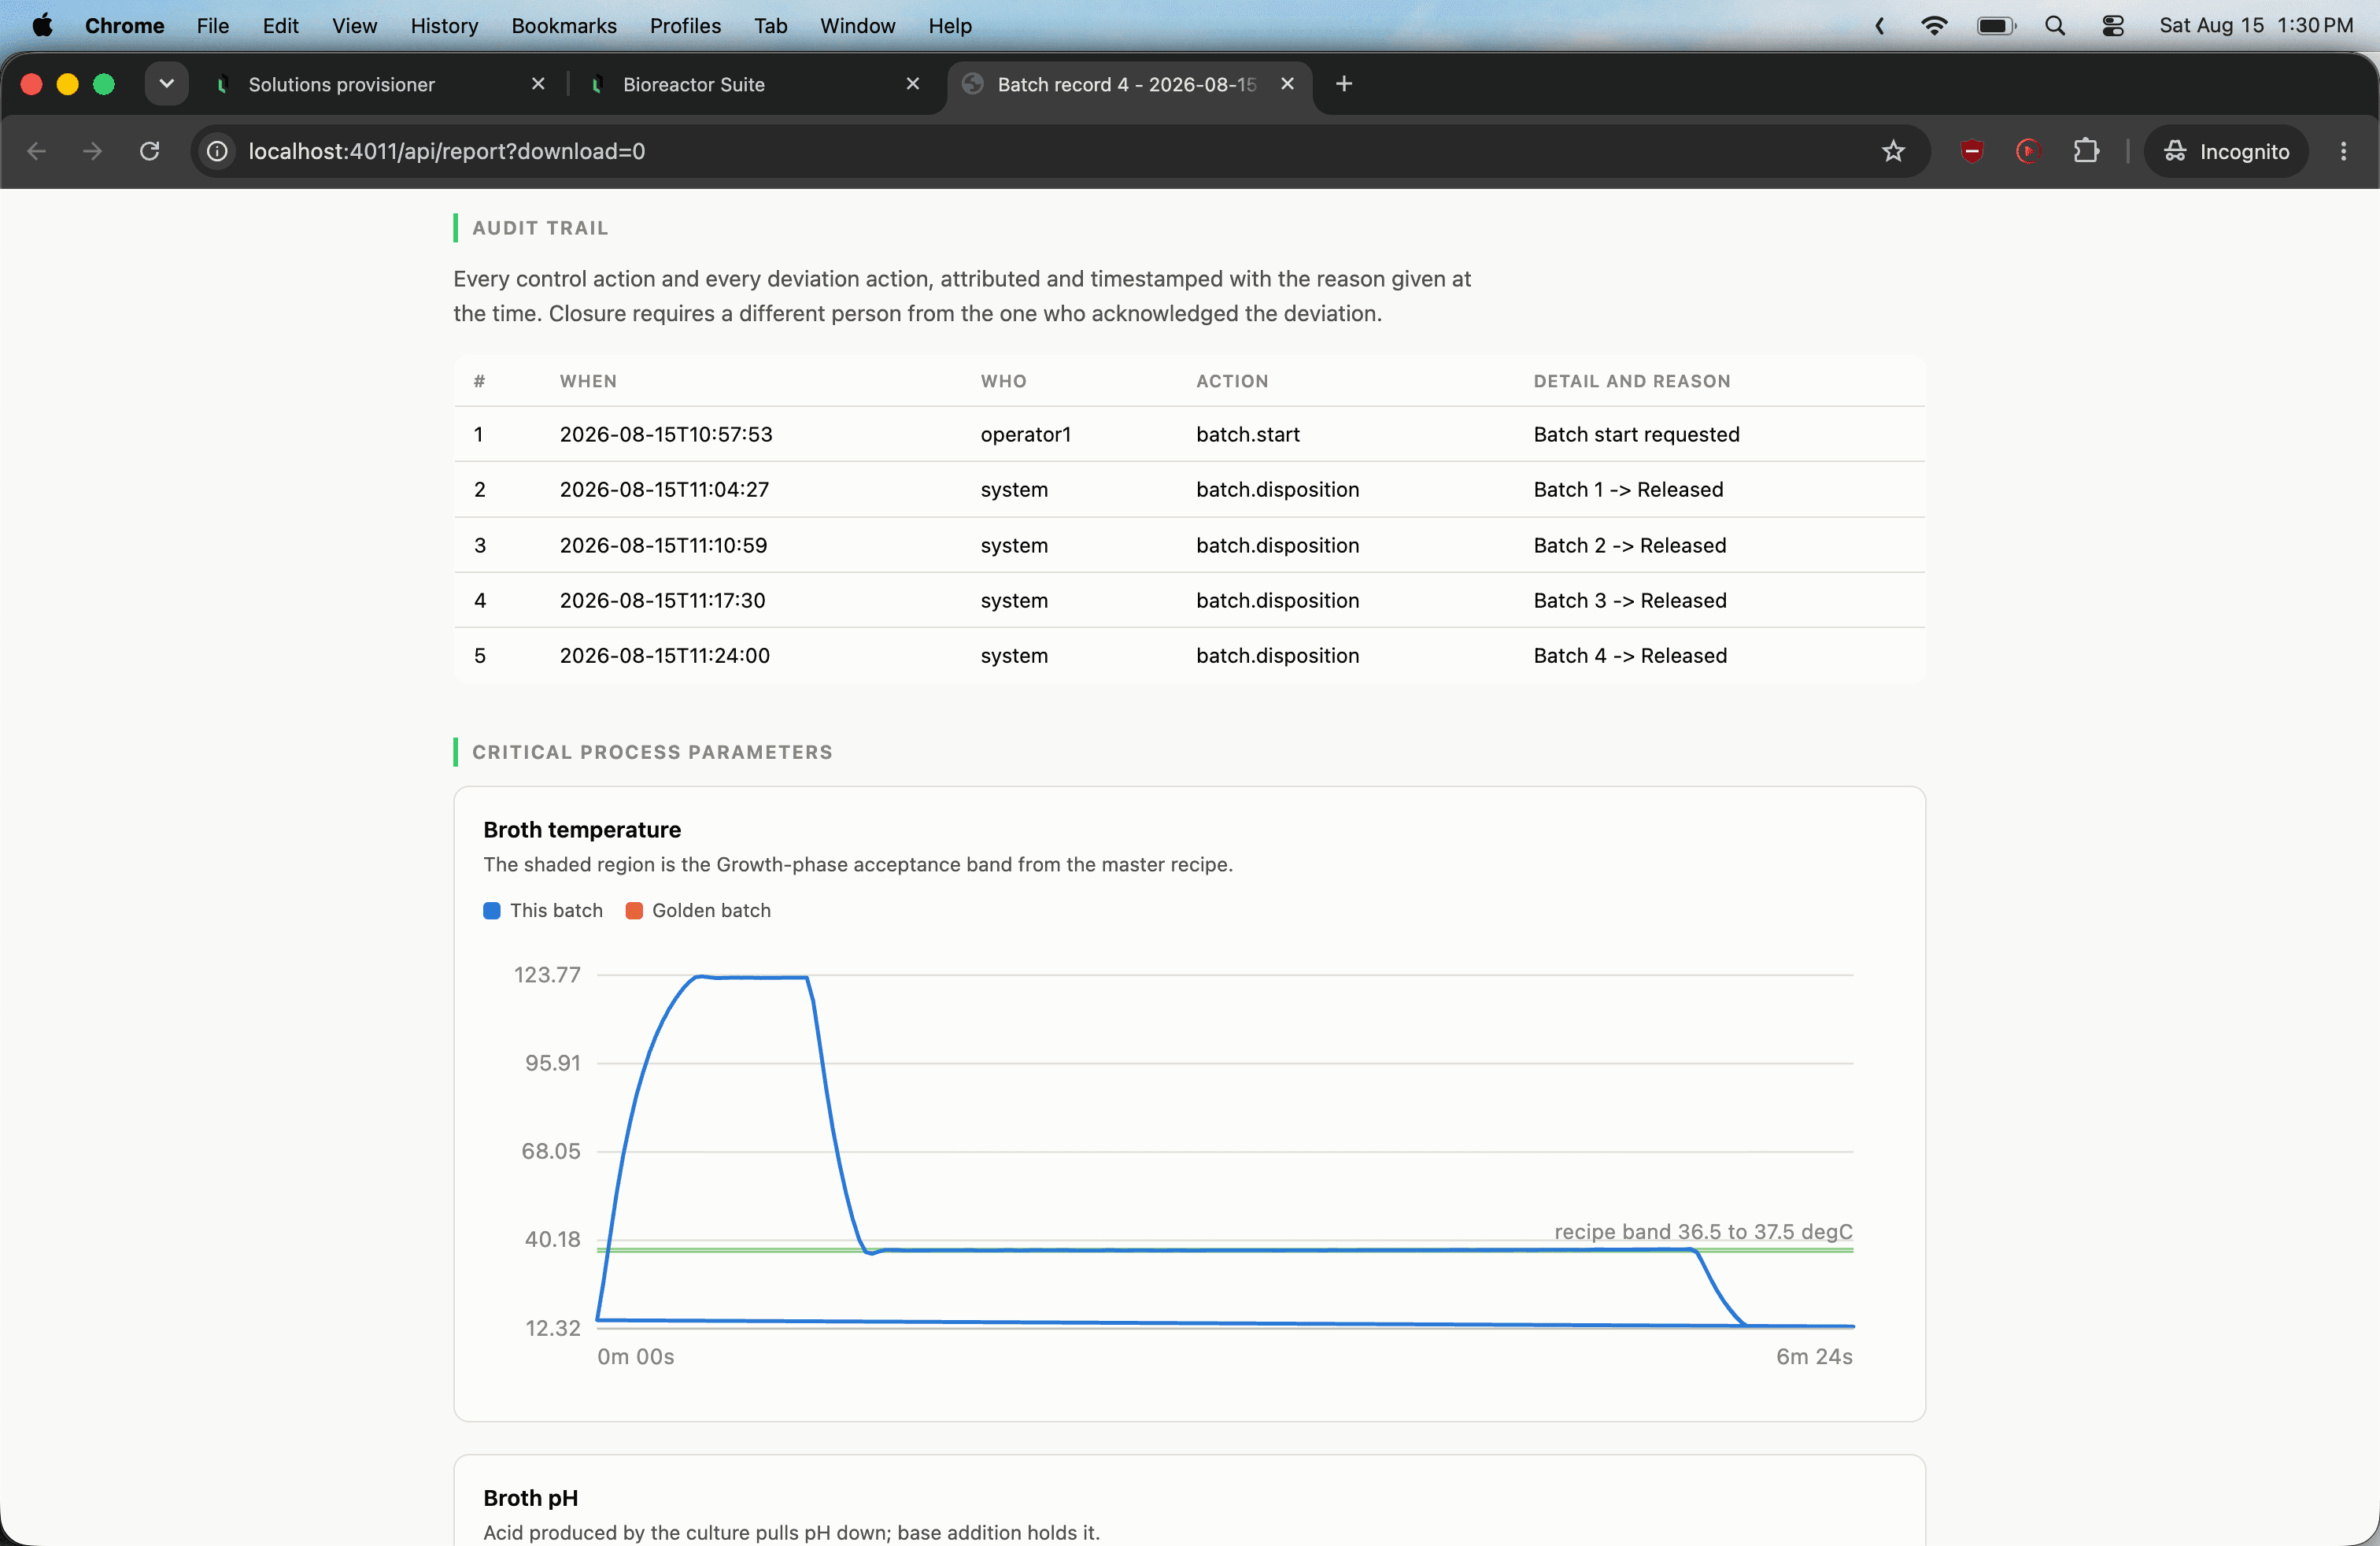Open the red shield extension icon
This screenshot has height=1546, width=2380.
pos(1972,151)
